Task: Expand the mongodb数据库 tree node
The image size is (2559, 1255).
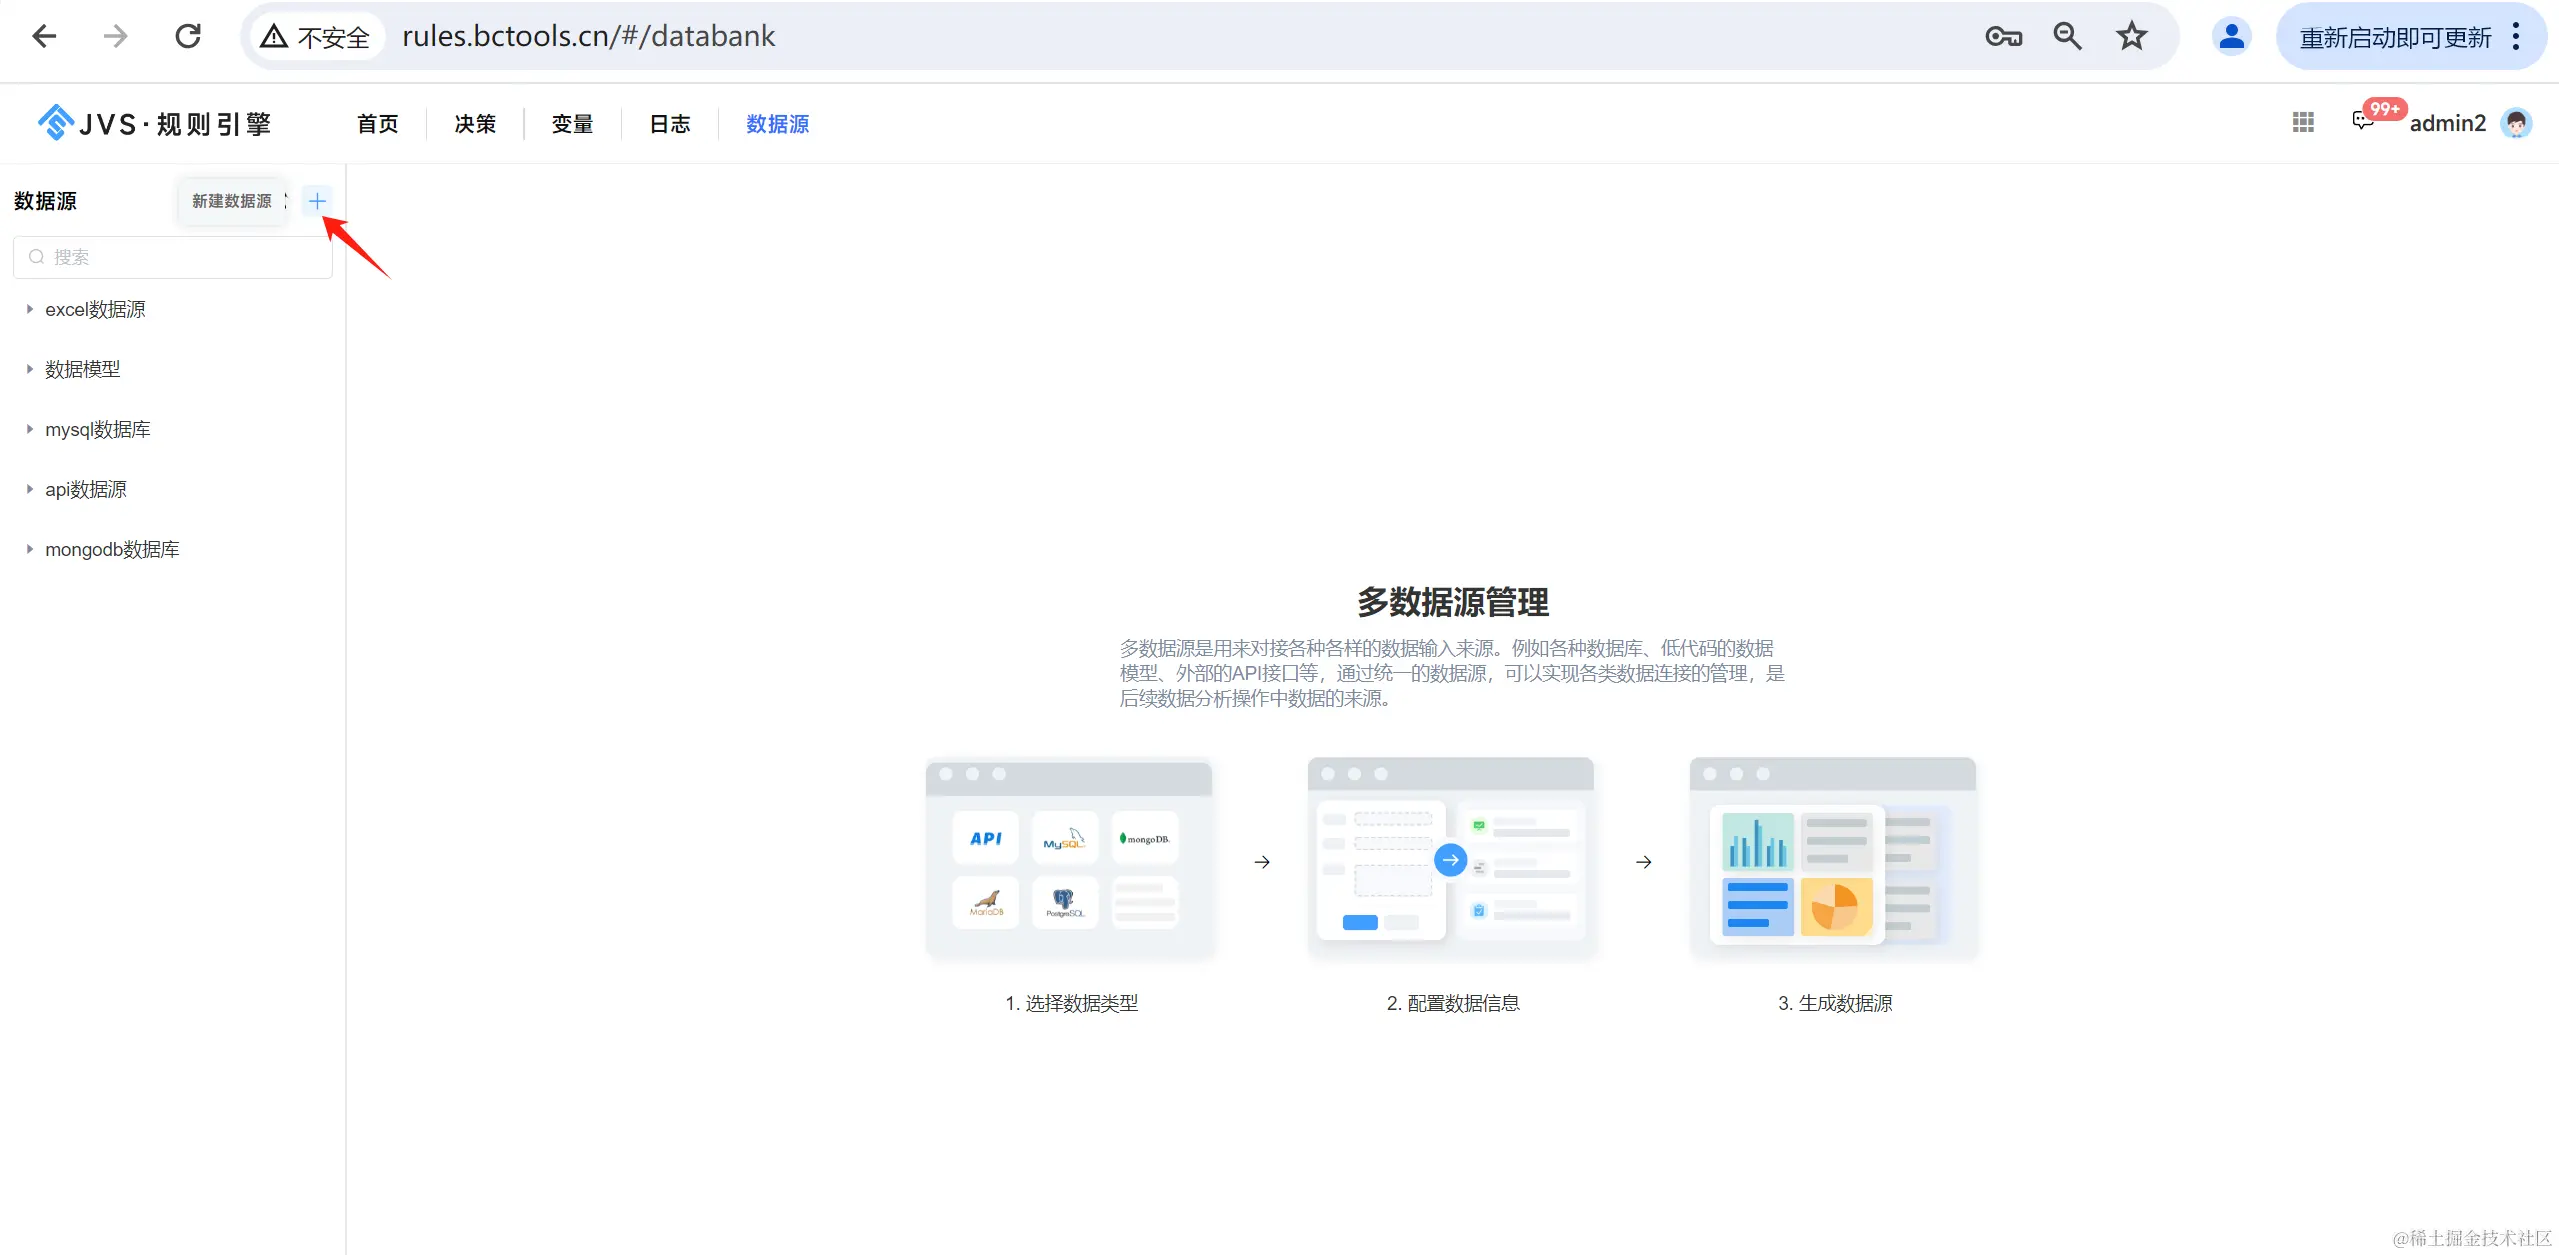Action: pos(30,549)
